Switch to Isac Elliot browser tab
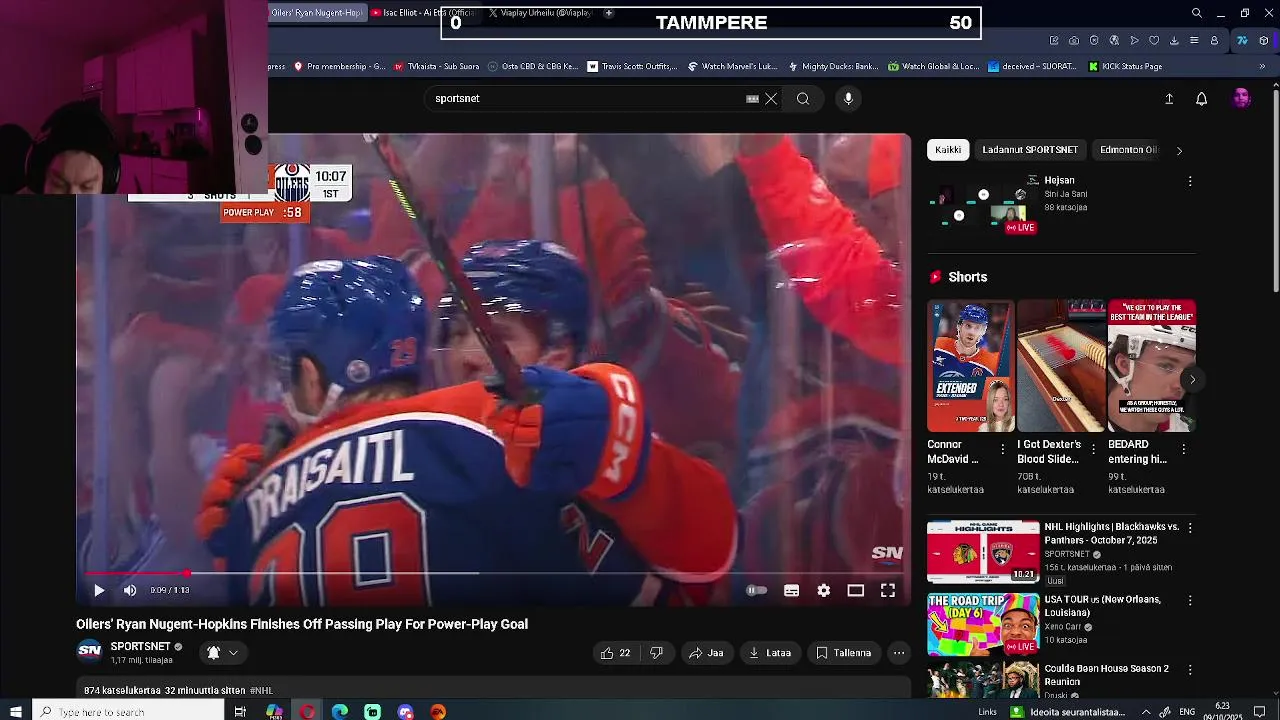Viewport: 1280px width, 720px height. point(422,13)
